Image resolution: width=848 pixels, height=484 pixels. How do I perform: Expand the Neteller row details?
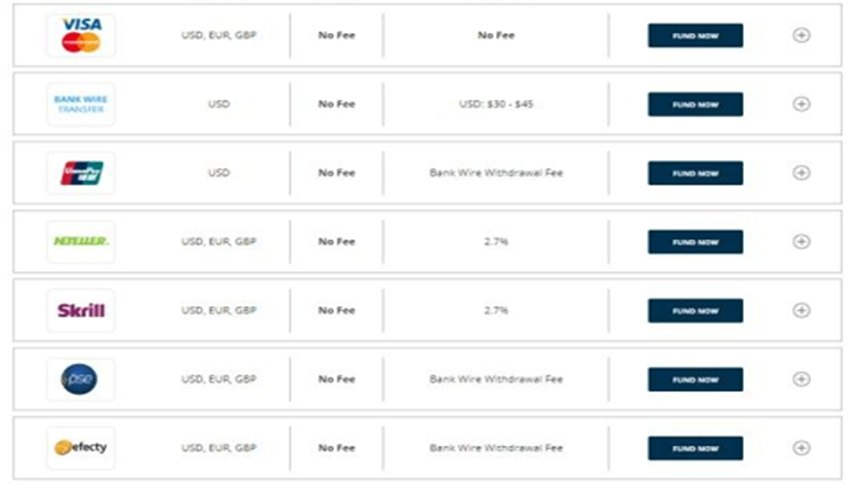[x=801, y=241]
